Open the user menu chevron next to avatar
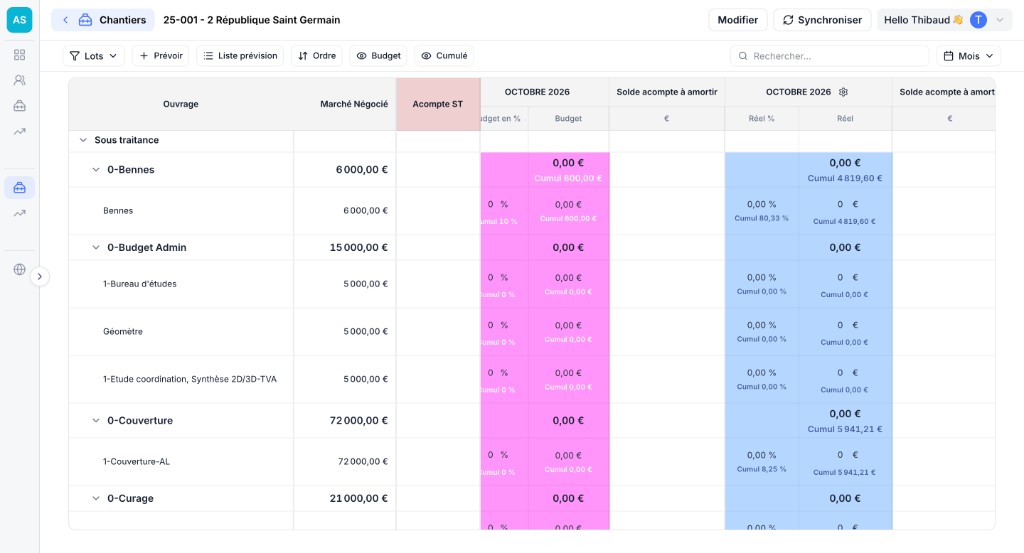This screenshot has height=553, width=1024. [x=1000, y=20]
